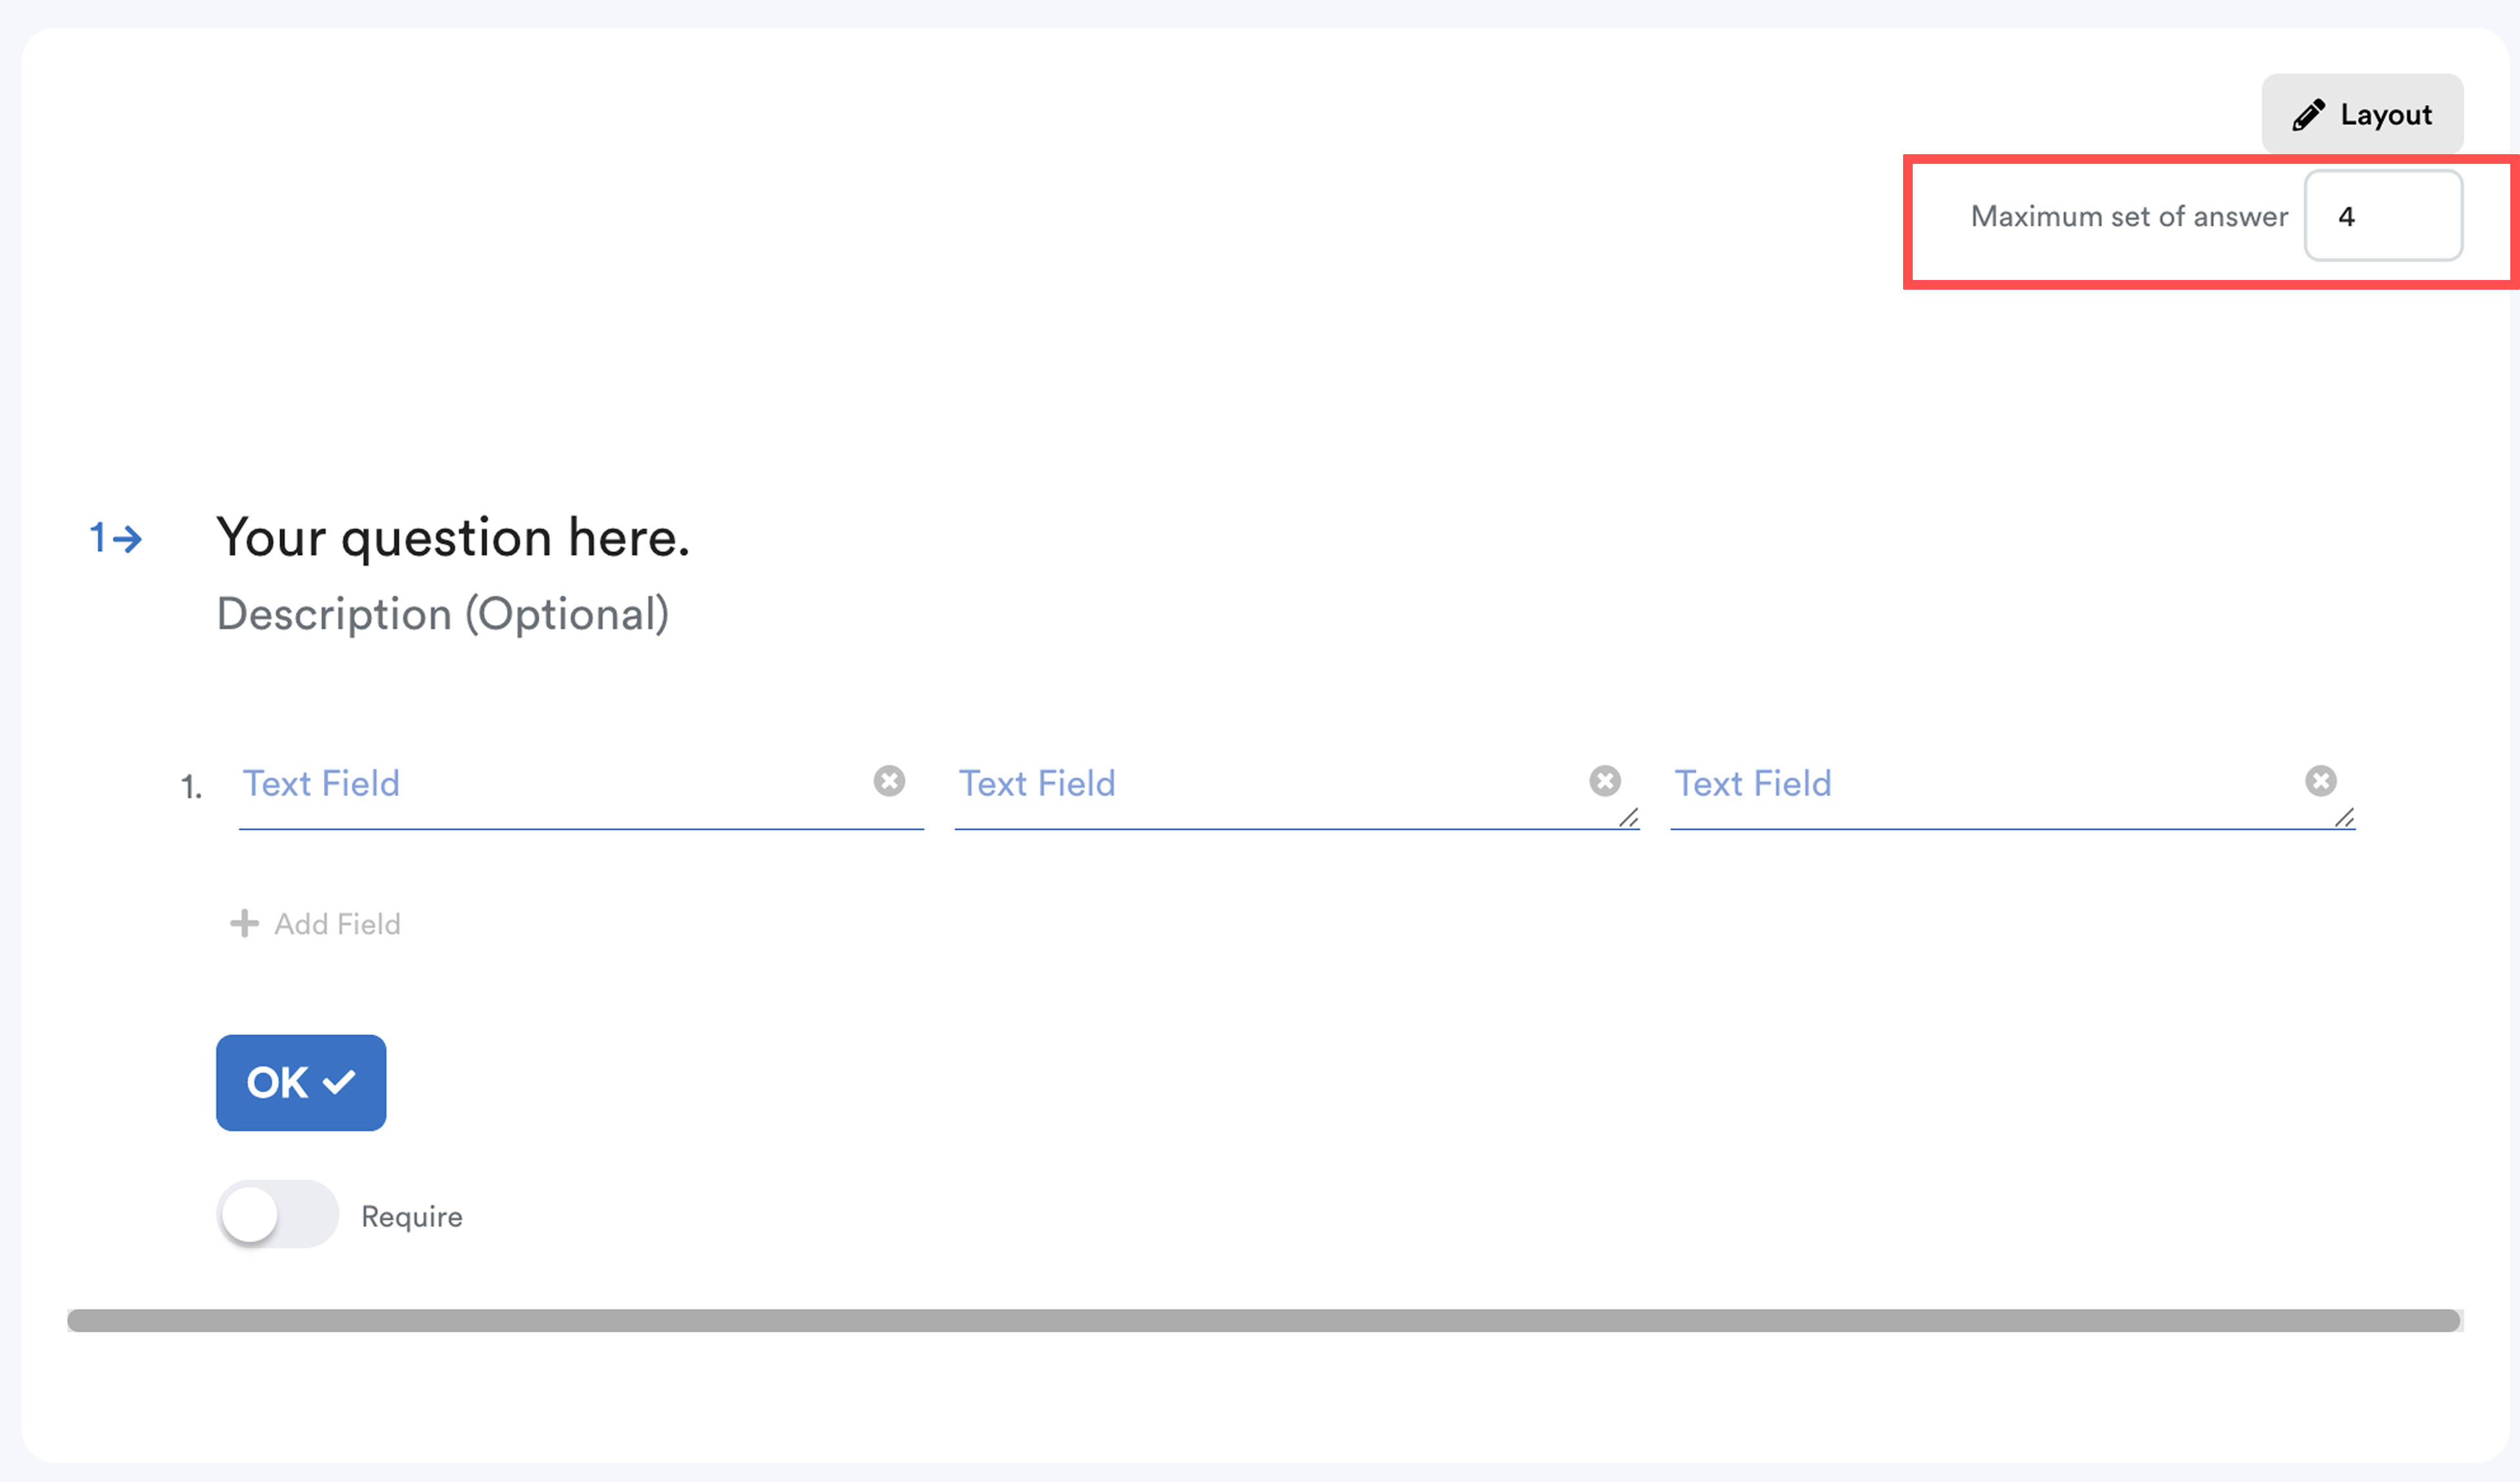Viewport: 2520px width, 1482px height.
Task: Click the resize handle of second Text Field
Action: [x=1628, y=818]
